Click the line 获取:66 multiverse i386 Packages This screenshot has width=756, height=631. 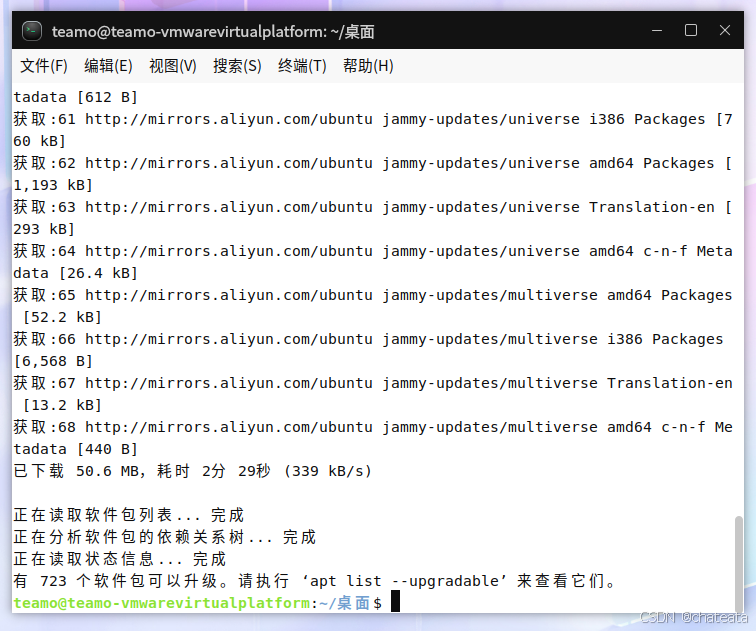coord(368,339)
